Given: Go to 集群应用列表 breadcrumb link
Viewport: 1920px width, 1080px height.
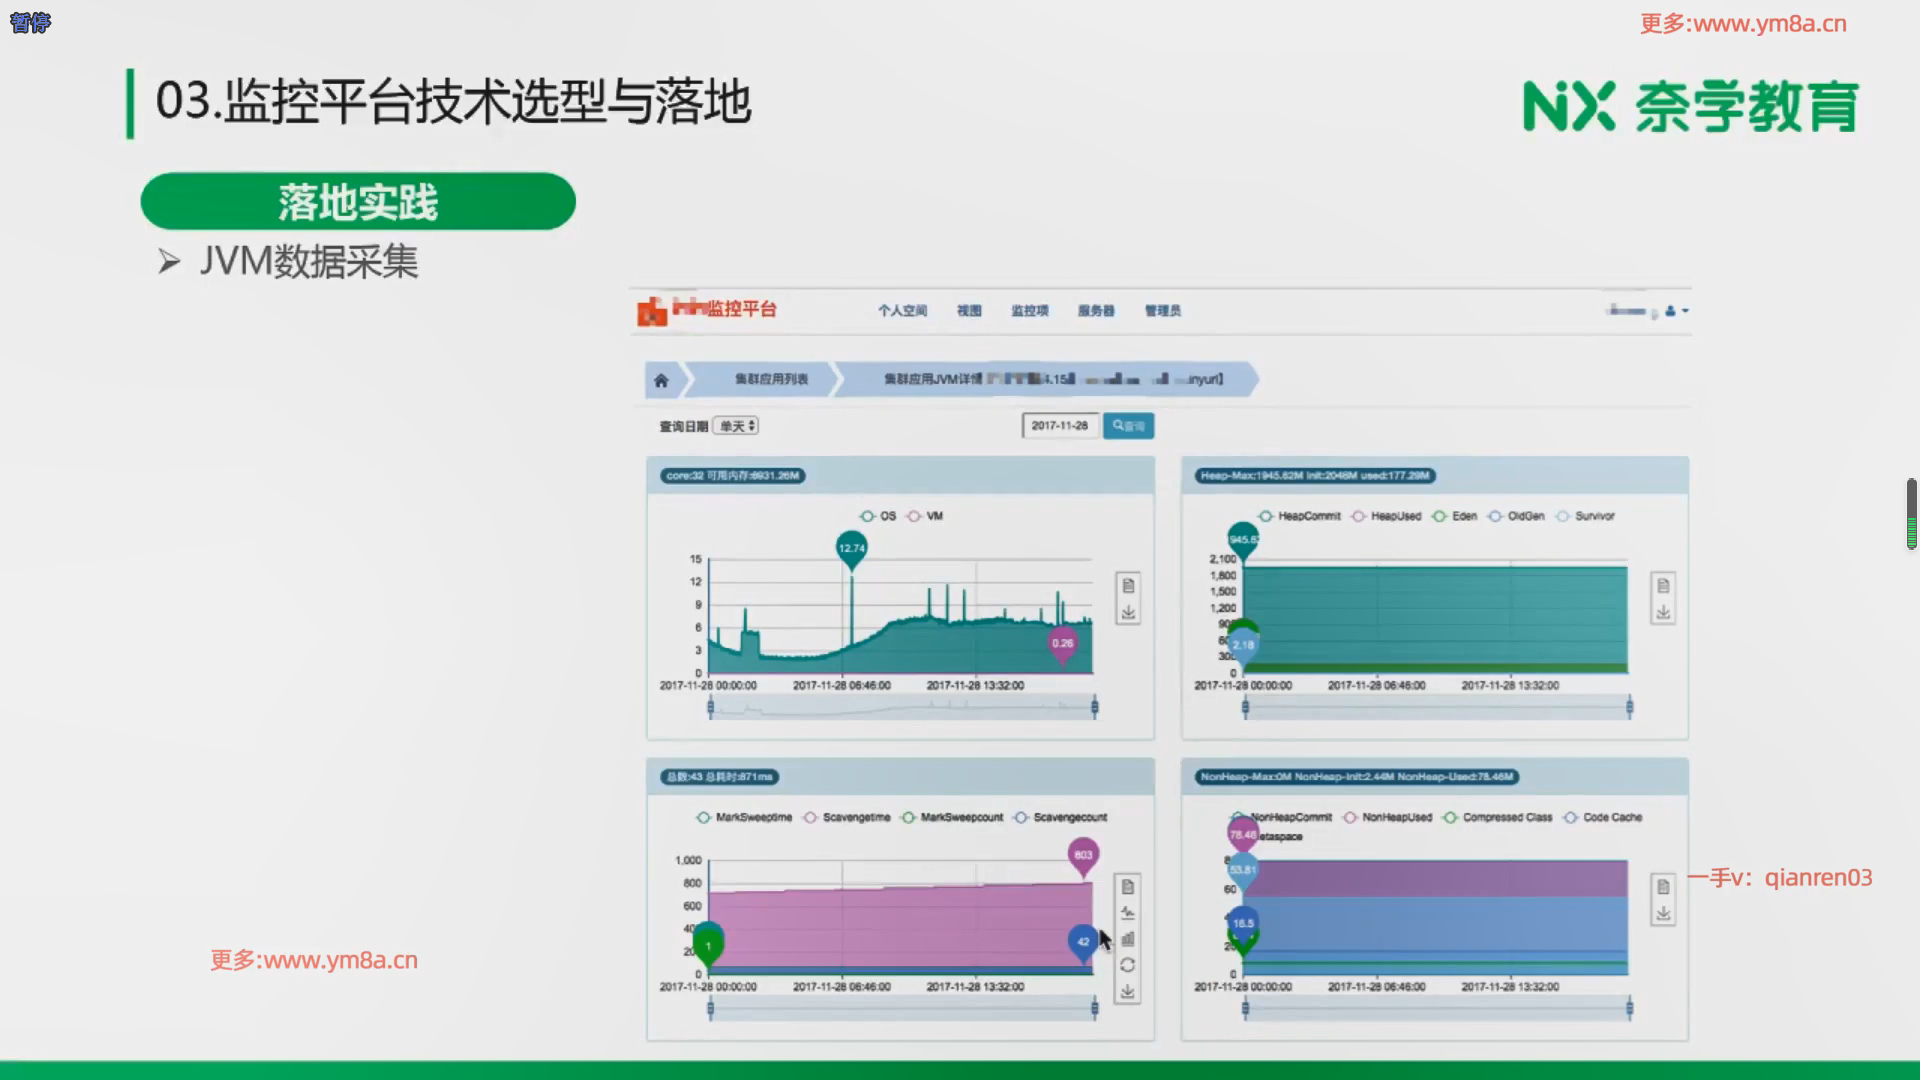Looking at the screenshot, I should click(x=771, y=380).
